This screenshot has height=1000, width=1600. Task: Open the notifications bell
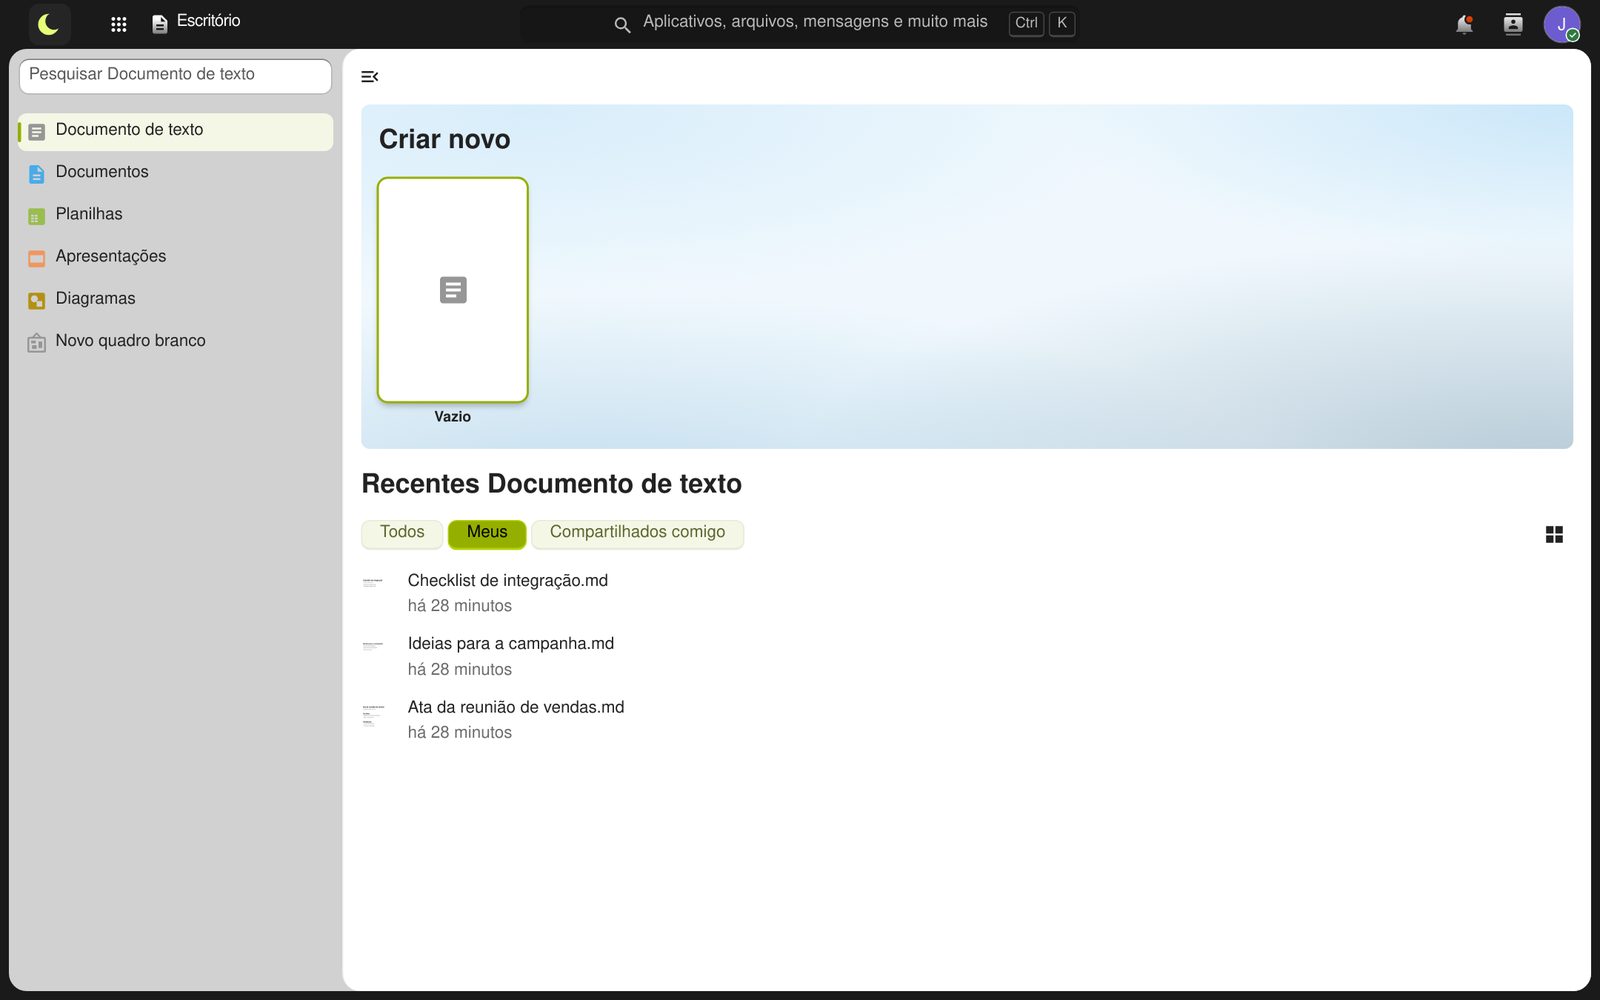click(1464, 24)
